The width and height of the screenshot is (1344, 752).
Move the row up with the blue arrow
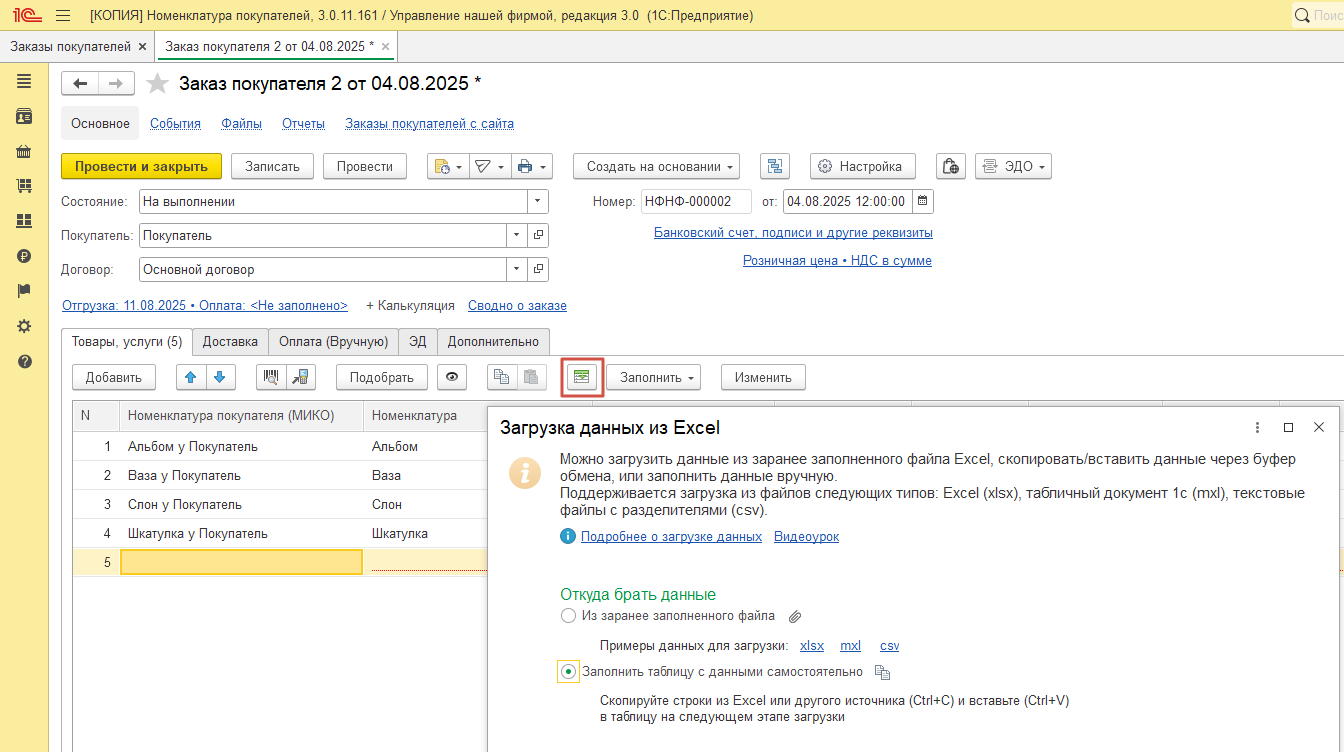(191, 377)
